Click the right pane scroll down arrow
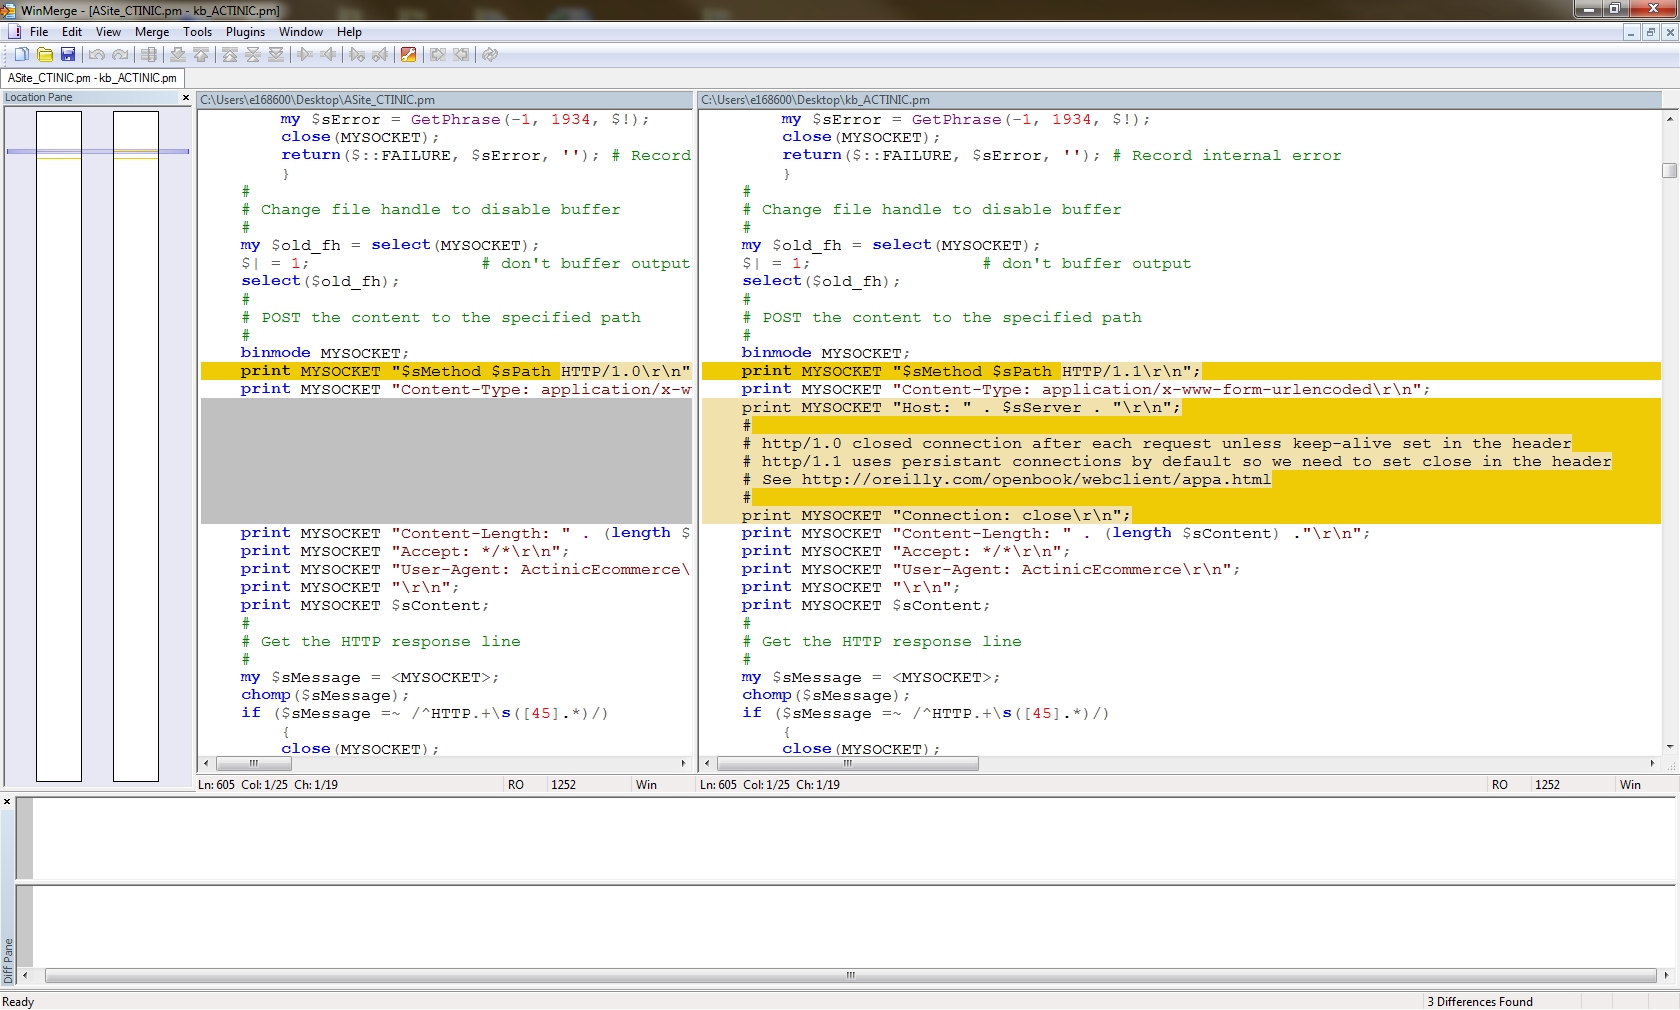Viewport: 1680px width, 1010px height. [1669, 747]
